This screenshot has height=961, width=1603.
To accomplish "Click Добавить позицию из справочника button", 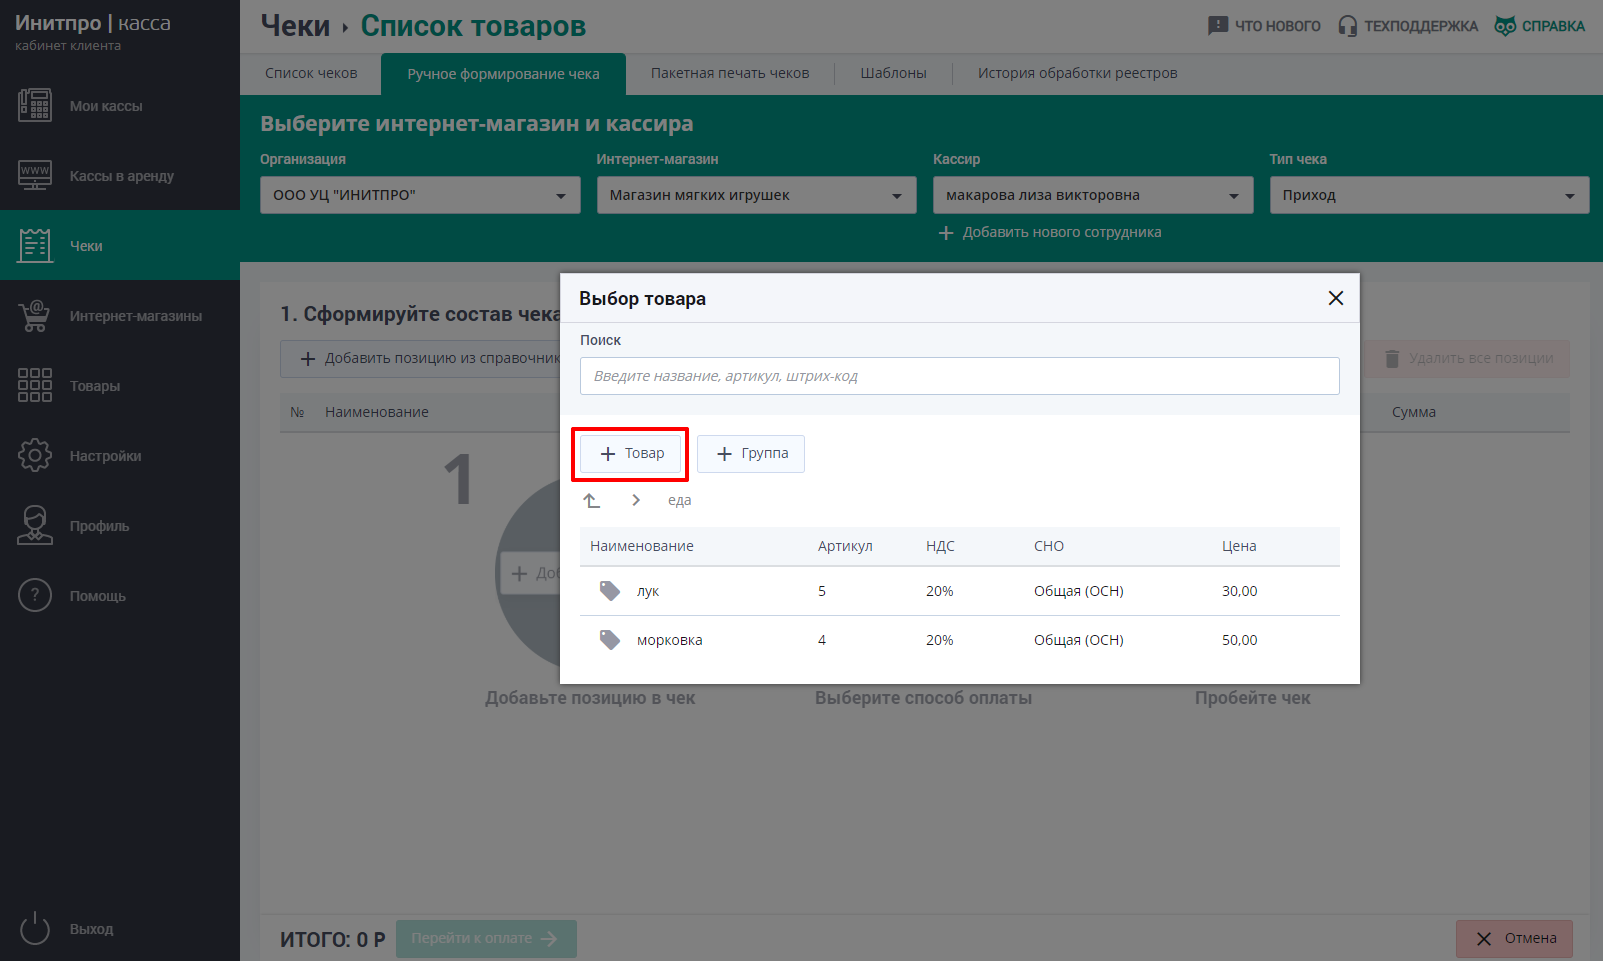I will coord(421,358).
